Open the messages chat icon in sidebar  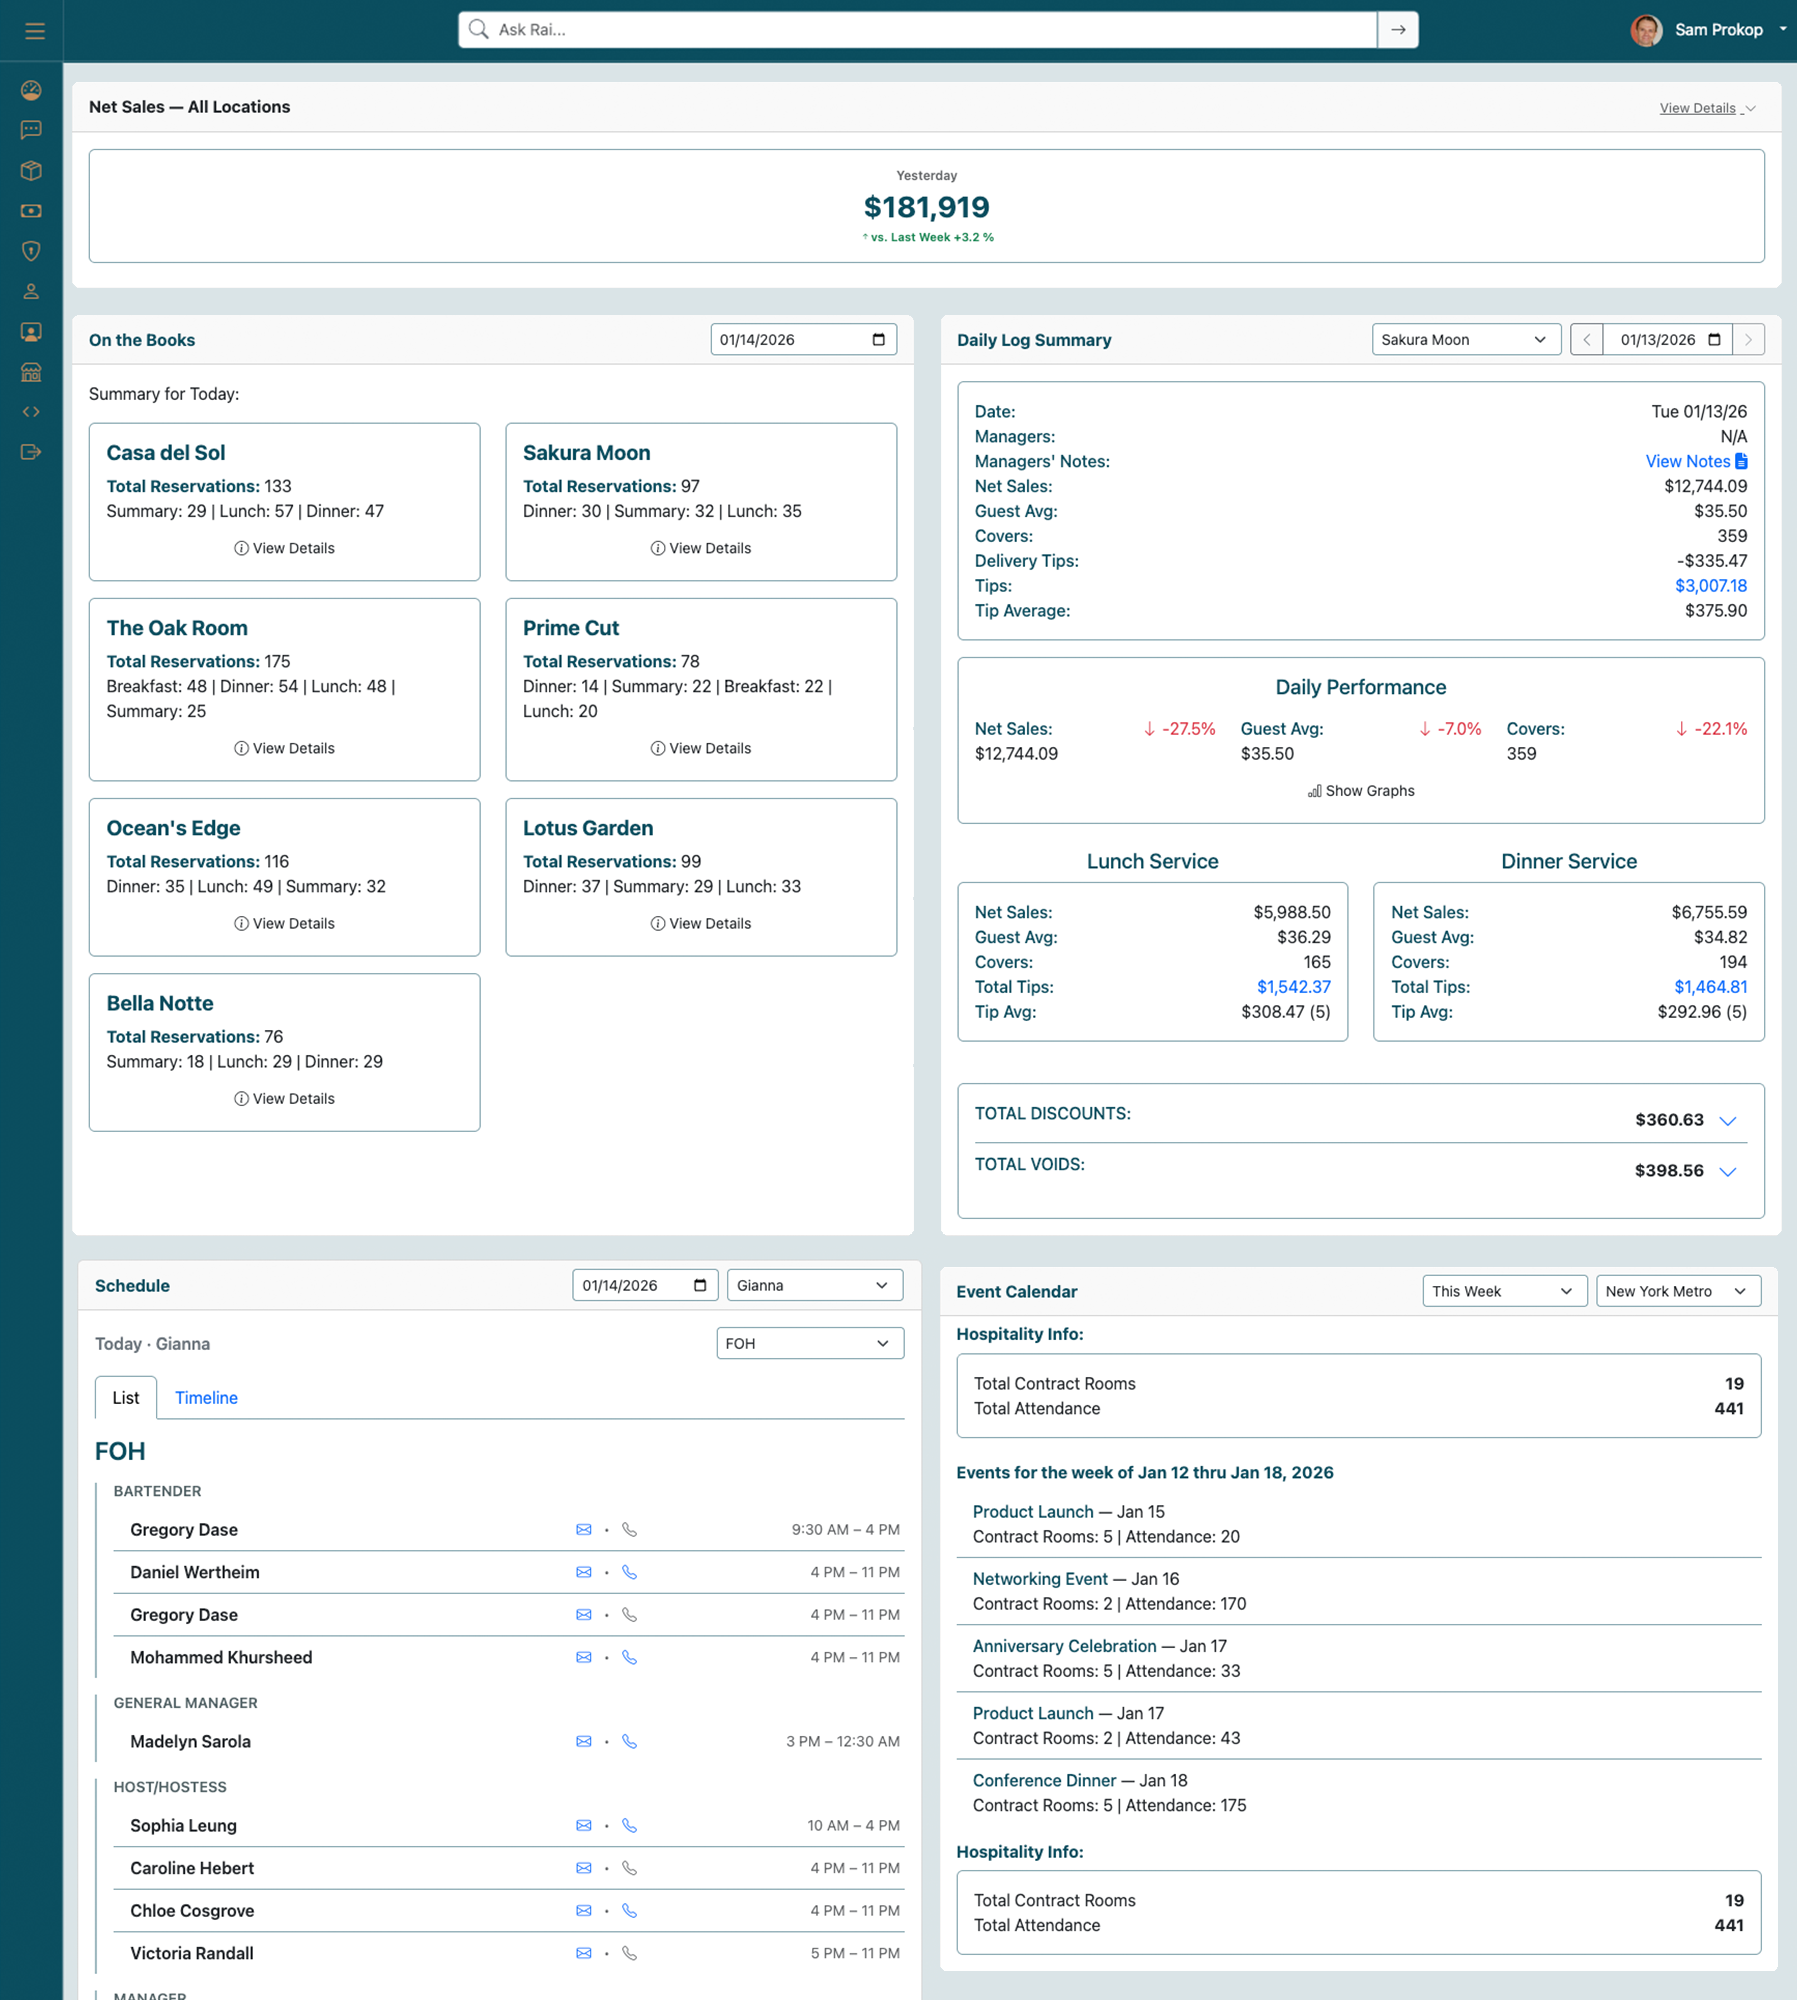(x=30, y=130)
